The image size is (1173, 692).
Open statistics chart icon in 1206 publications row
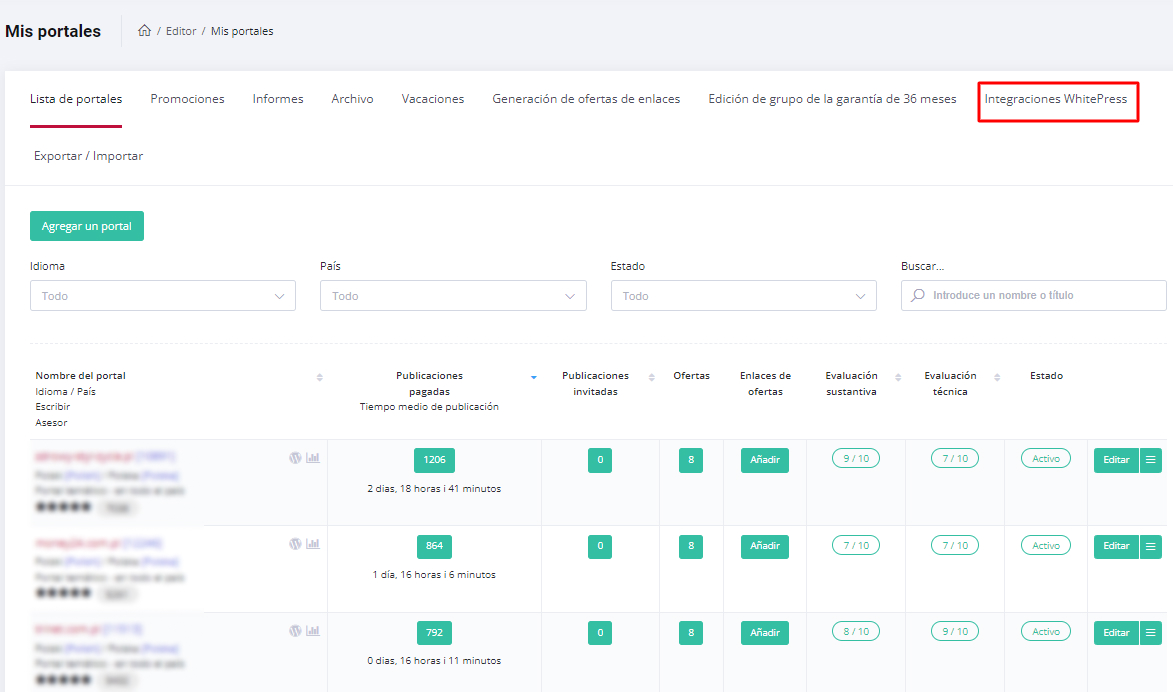point(313,458)
